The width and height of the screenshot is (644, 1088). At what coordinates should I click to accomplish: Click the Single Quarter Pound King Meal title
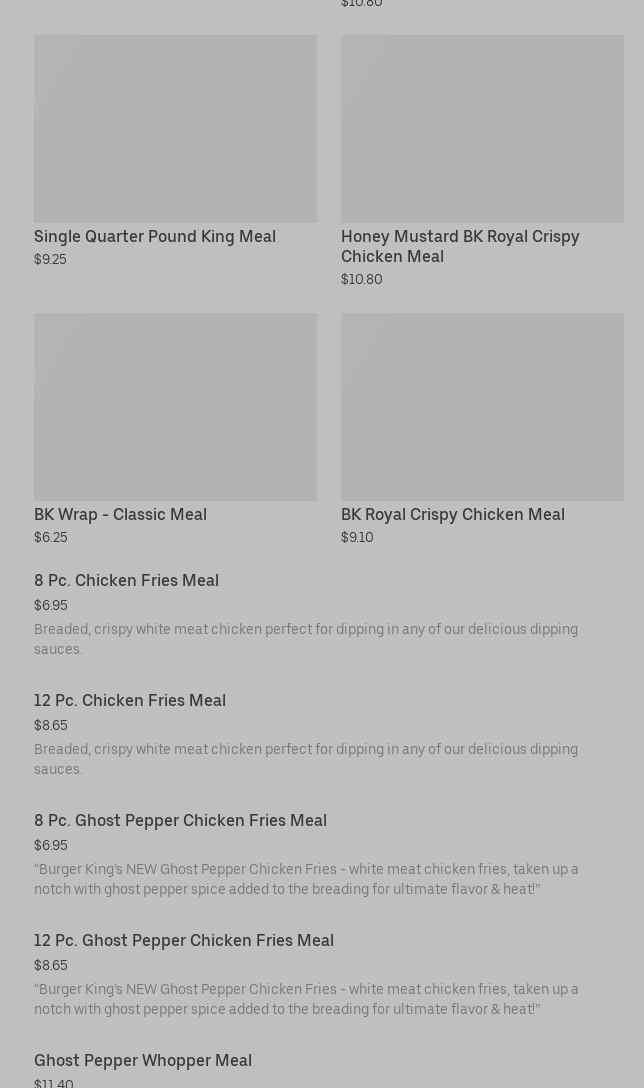coord(155,237)
